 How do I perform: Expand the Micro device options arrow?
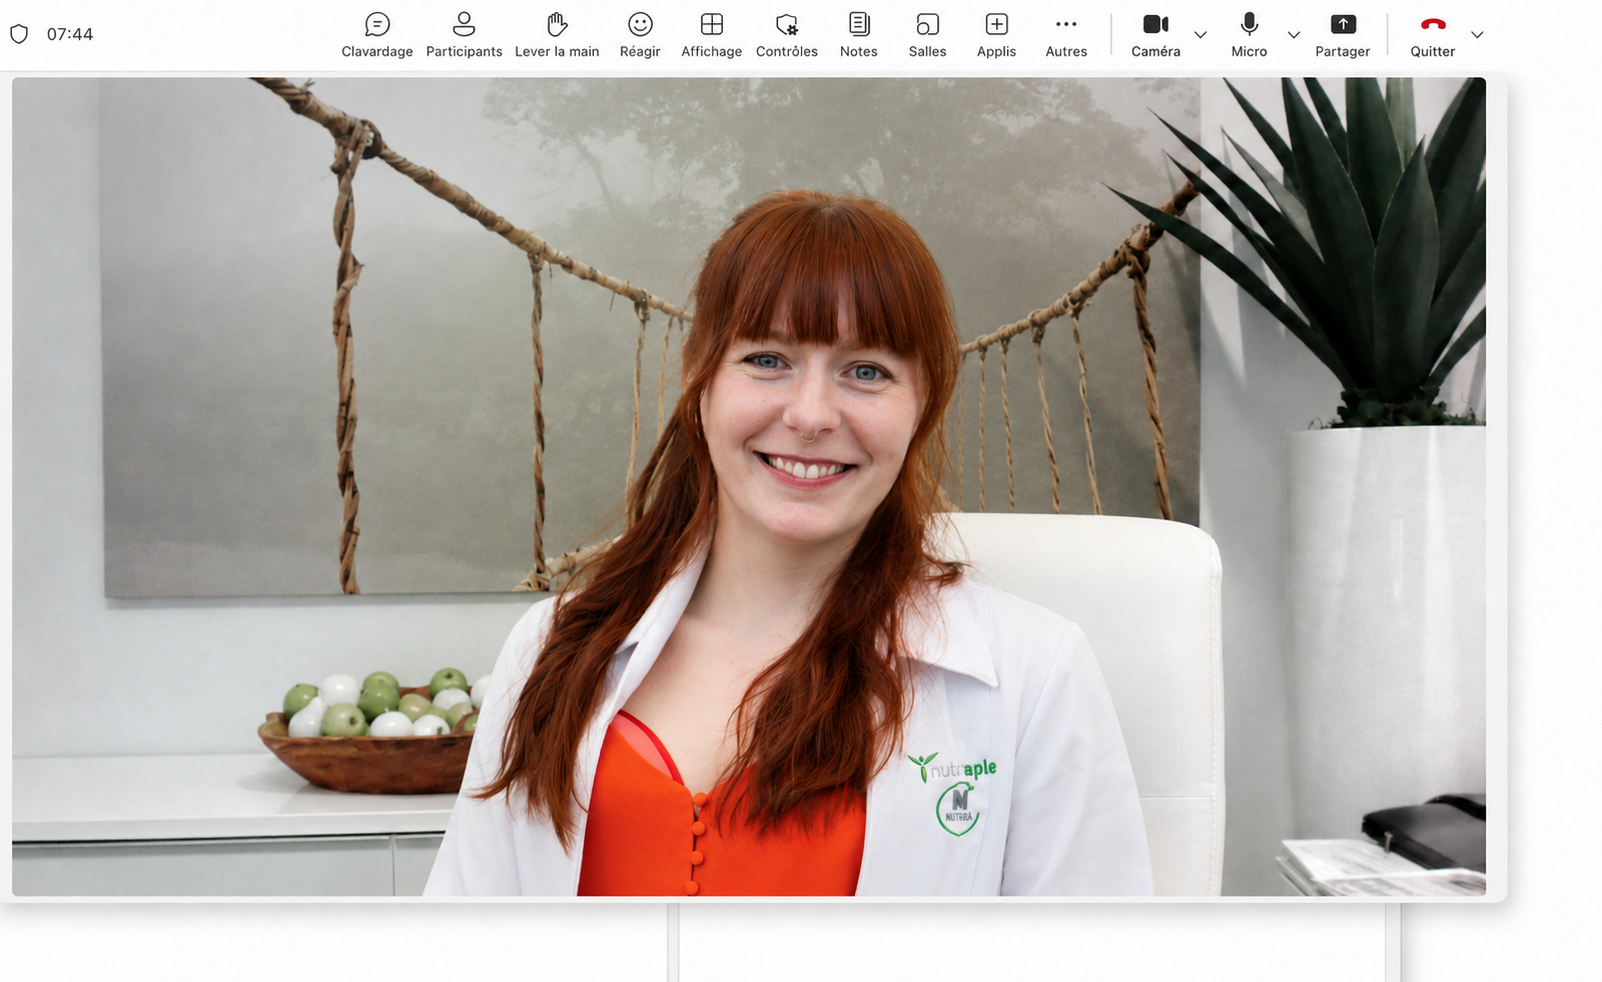pos(1294,35)
